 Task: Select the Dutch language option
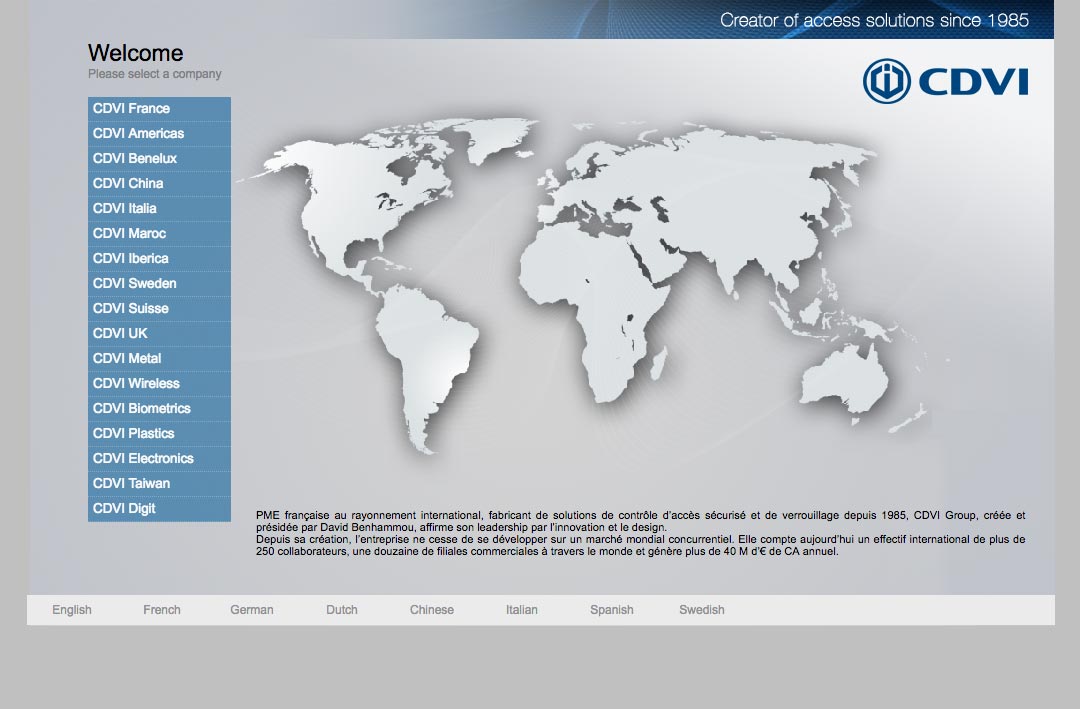coord(342,610)
